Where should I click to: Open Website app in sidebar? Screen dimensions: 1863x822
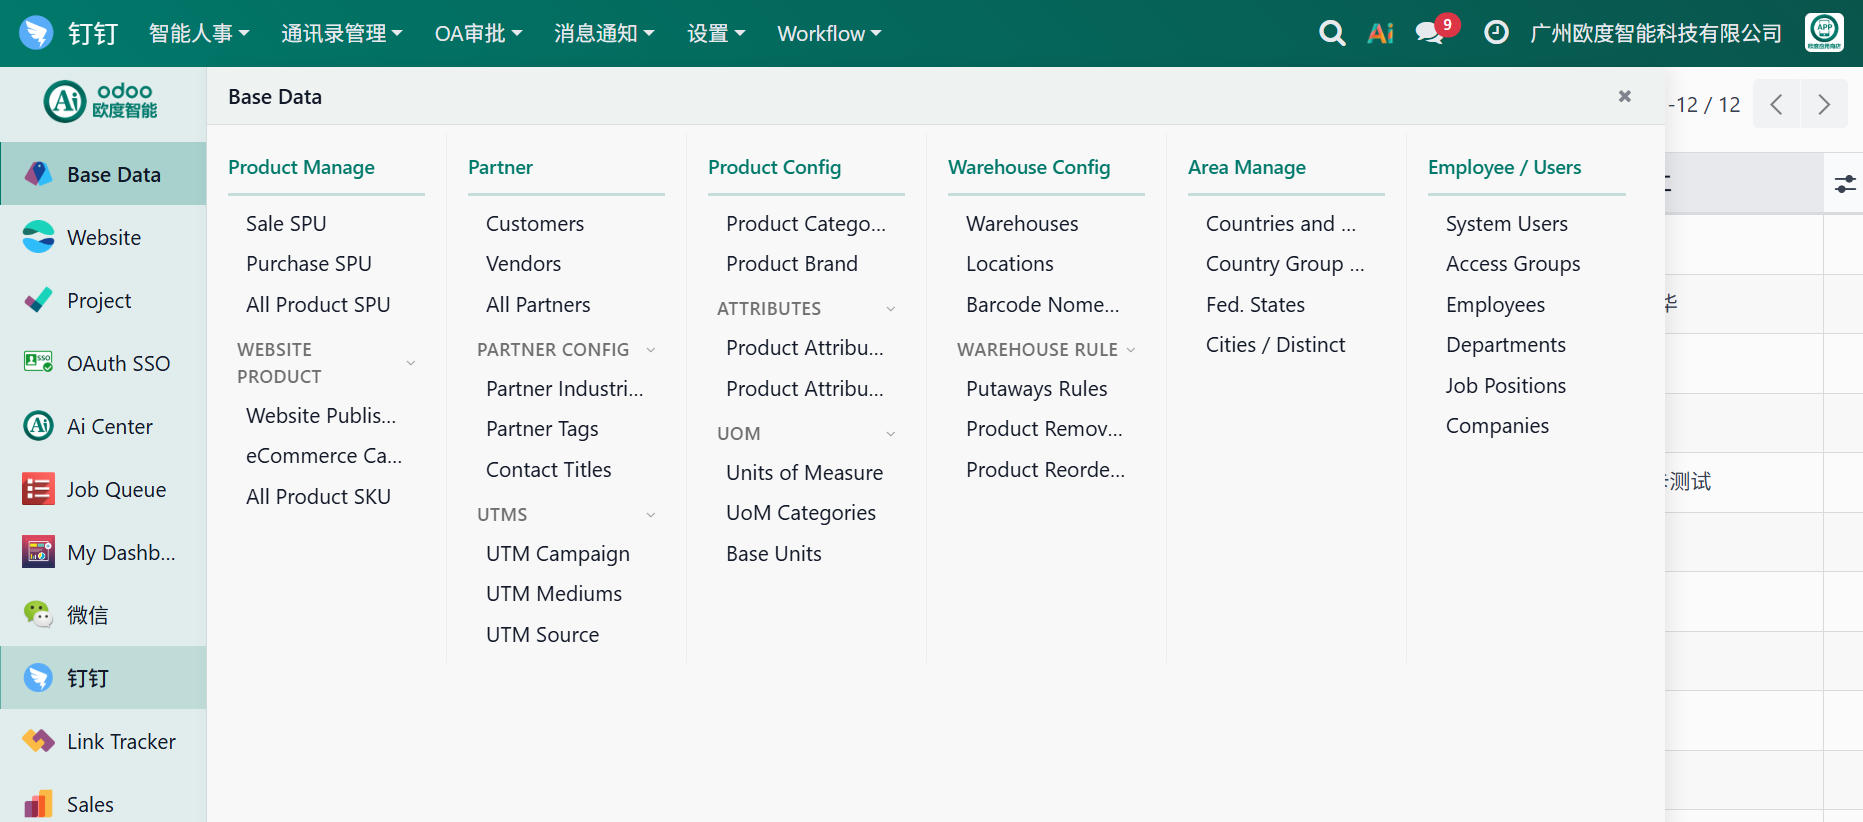(103, 237)
